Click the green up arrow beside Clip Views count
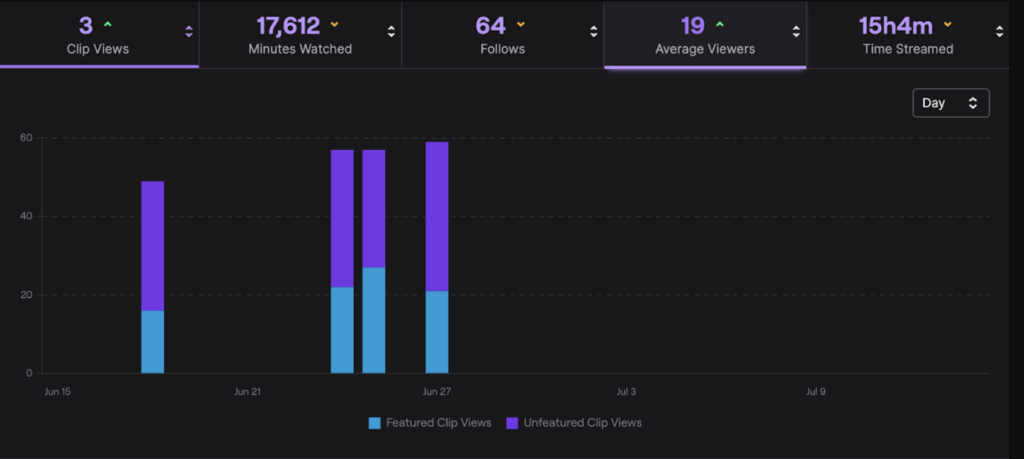 [x=108, y=24]
